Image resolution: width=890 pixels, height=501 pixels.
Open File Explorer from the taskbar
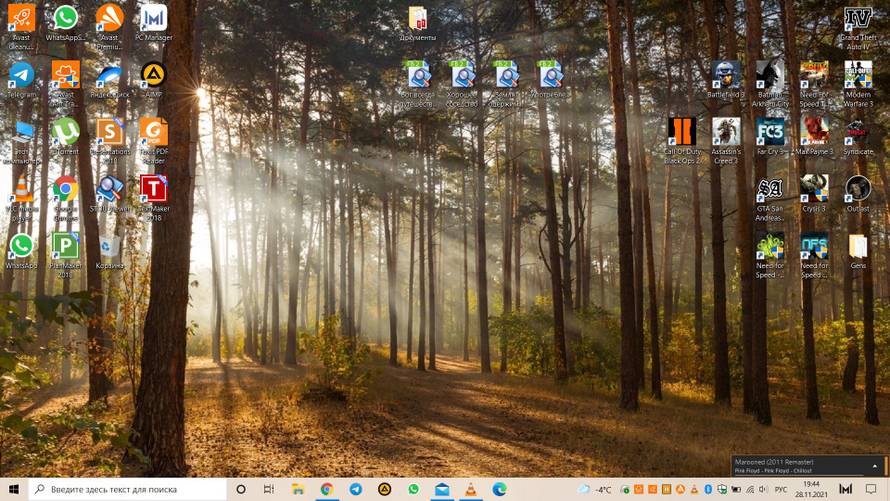[x=298, y=489]
